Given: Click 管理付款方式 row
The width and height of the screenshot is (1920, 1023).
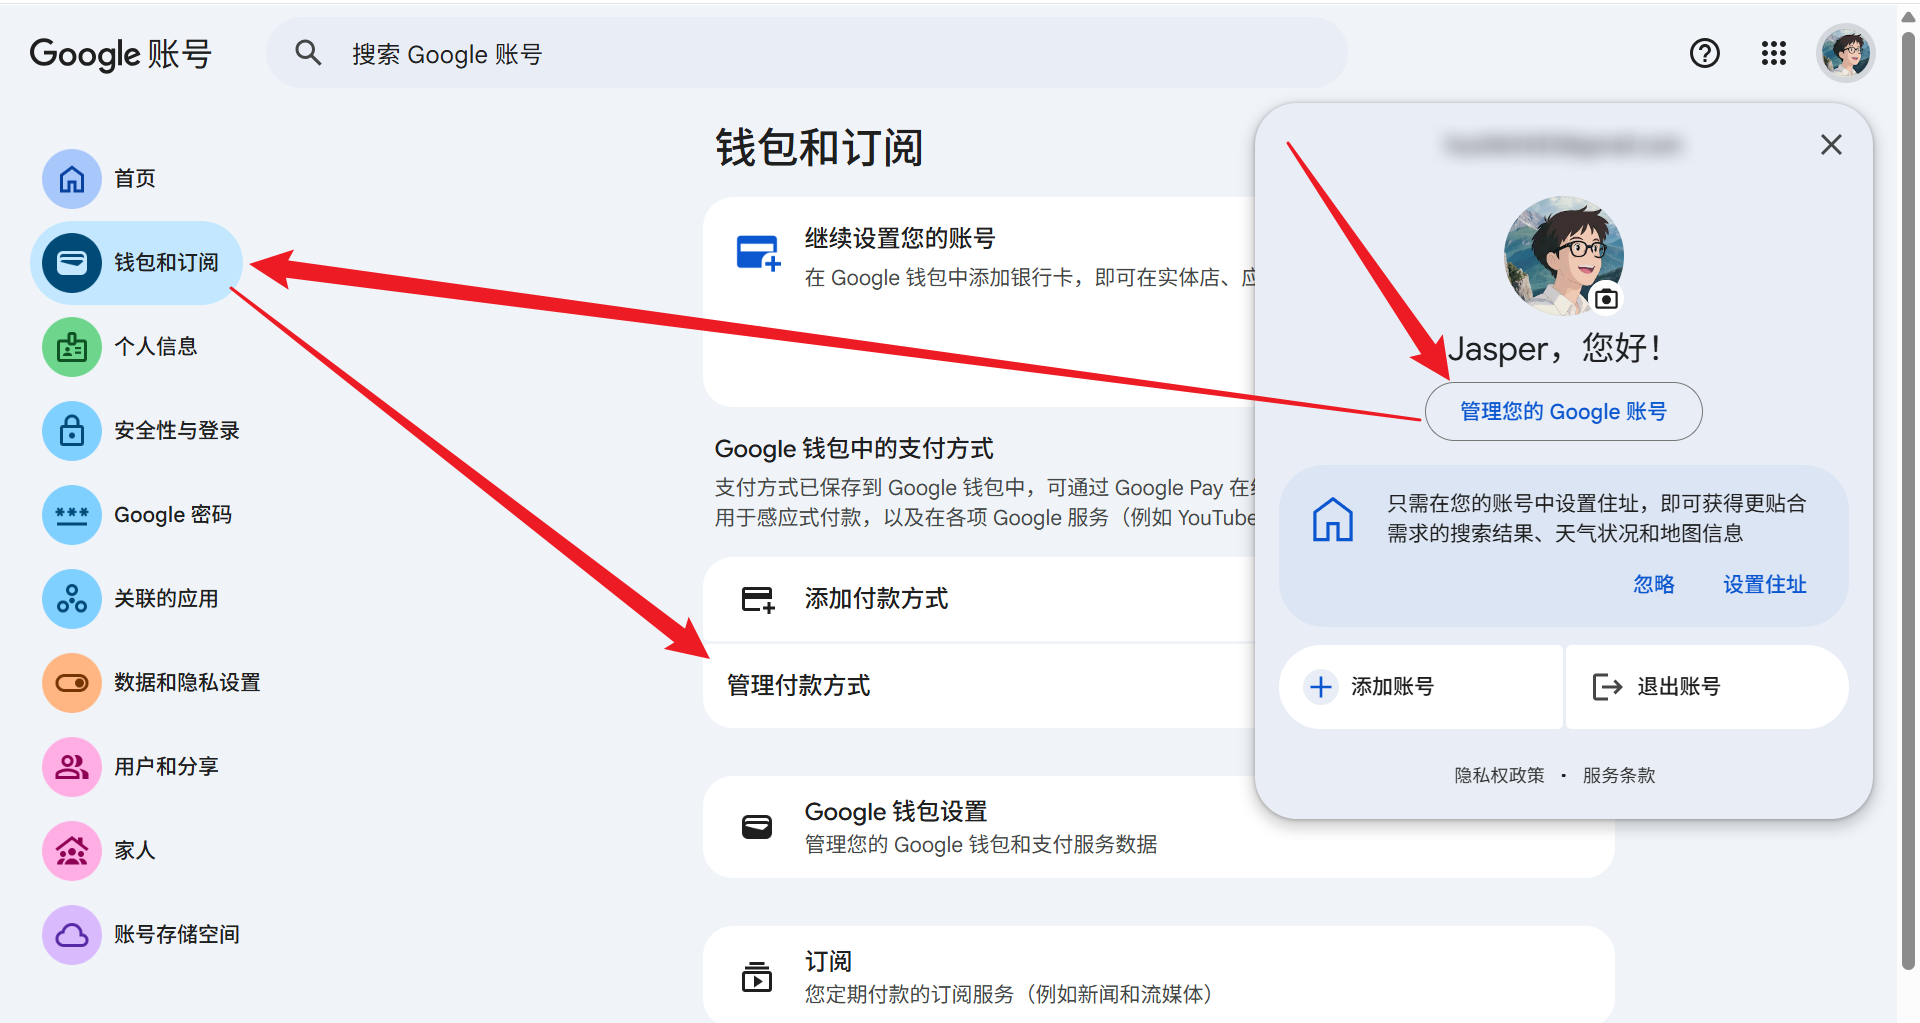Looking at the screenshot, I should click(980, 686).
